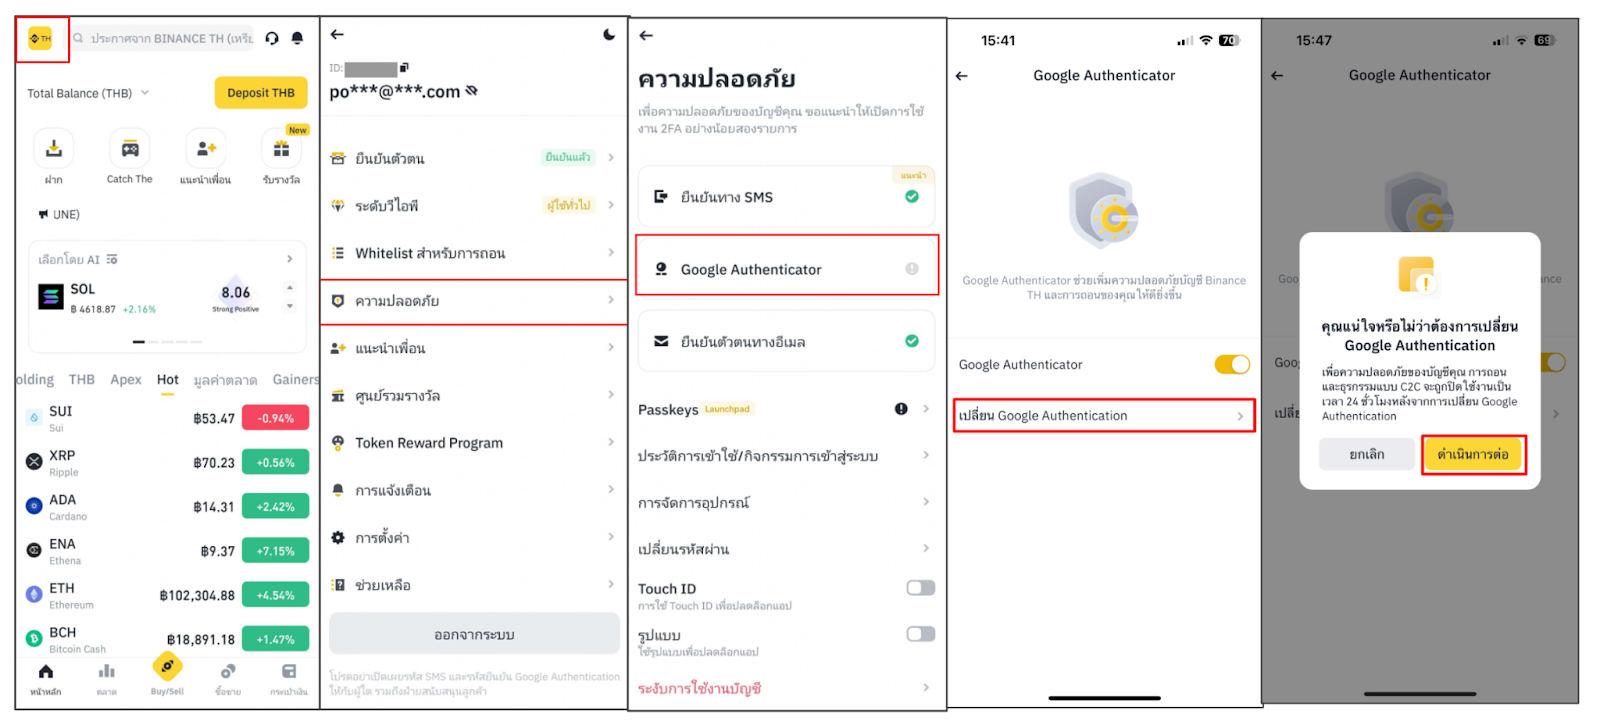The height and width of the screenshot is (721, 1600).
Task: Open Whitelist สำหรับการถอน chevron row
Action: (x=473, y=253)
